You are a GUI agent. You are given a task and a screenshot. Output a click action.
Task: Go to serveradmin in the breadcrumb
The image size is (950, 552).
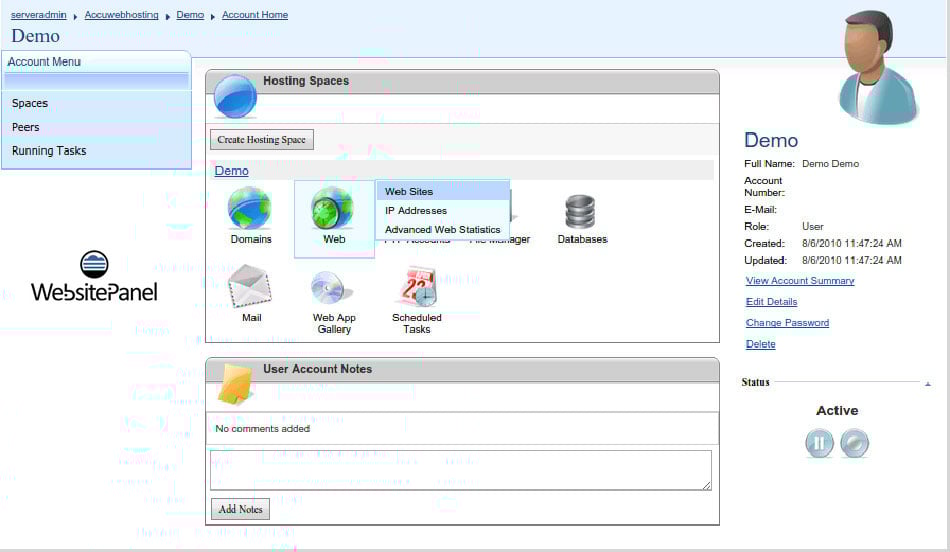coord(39,15)
